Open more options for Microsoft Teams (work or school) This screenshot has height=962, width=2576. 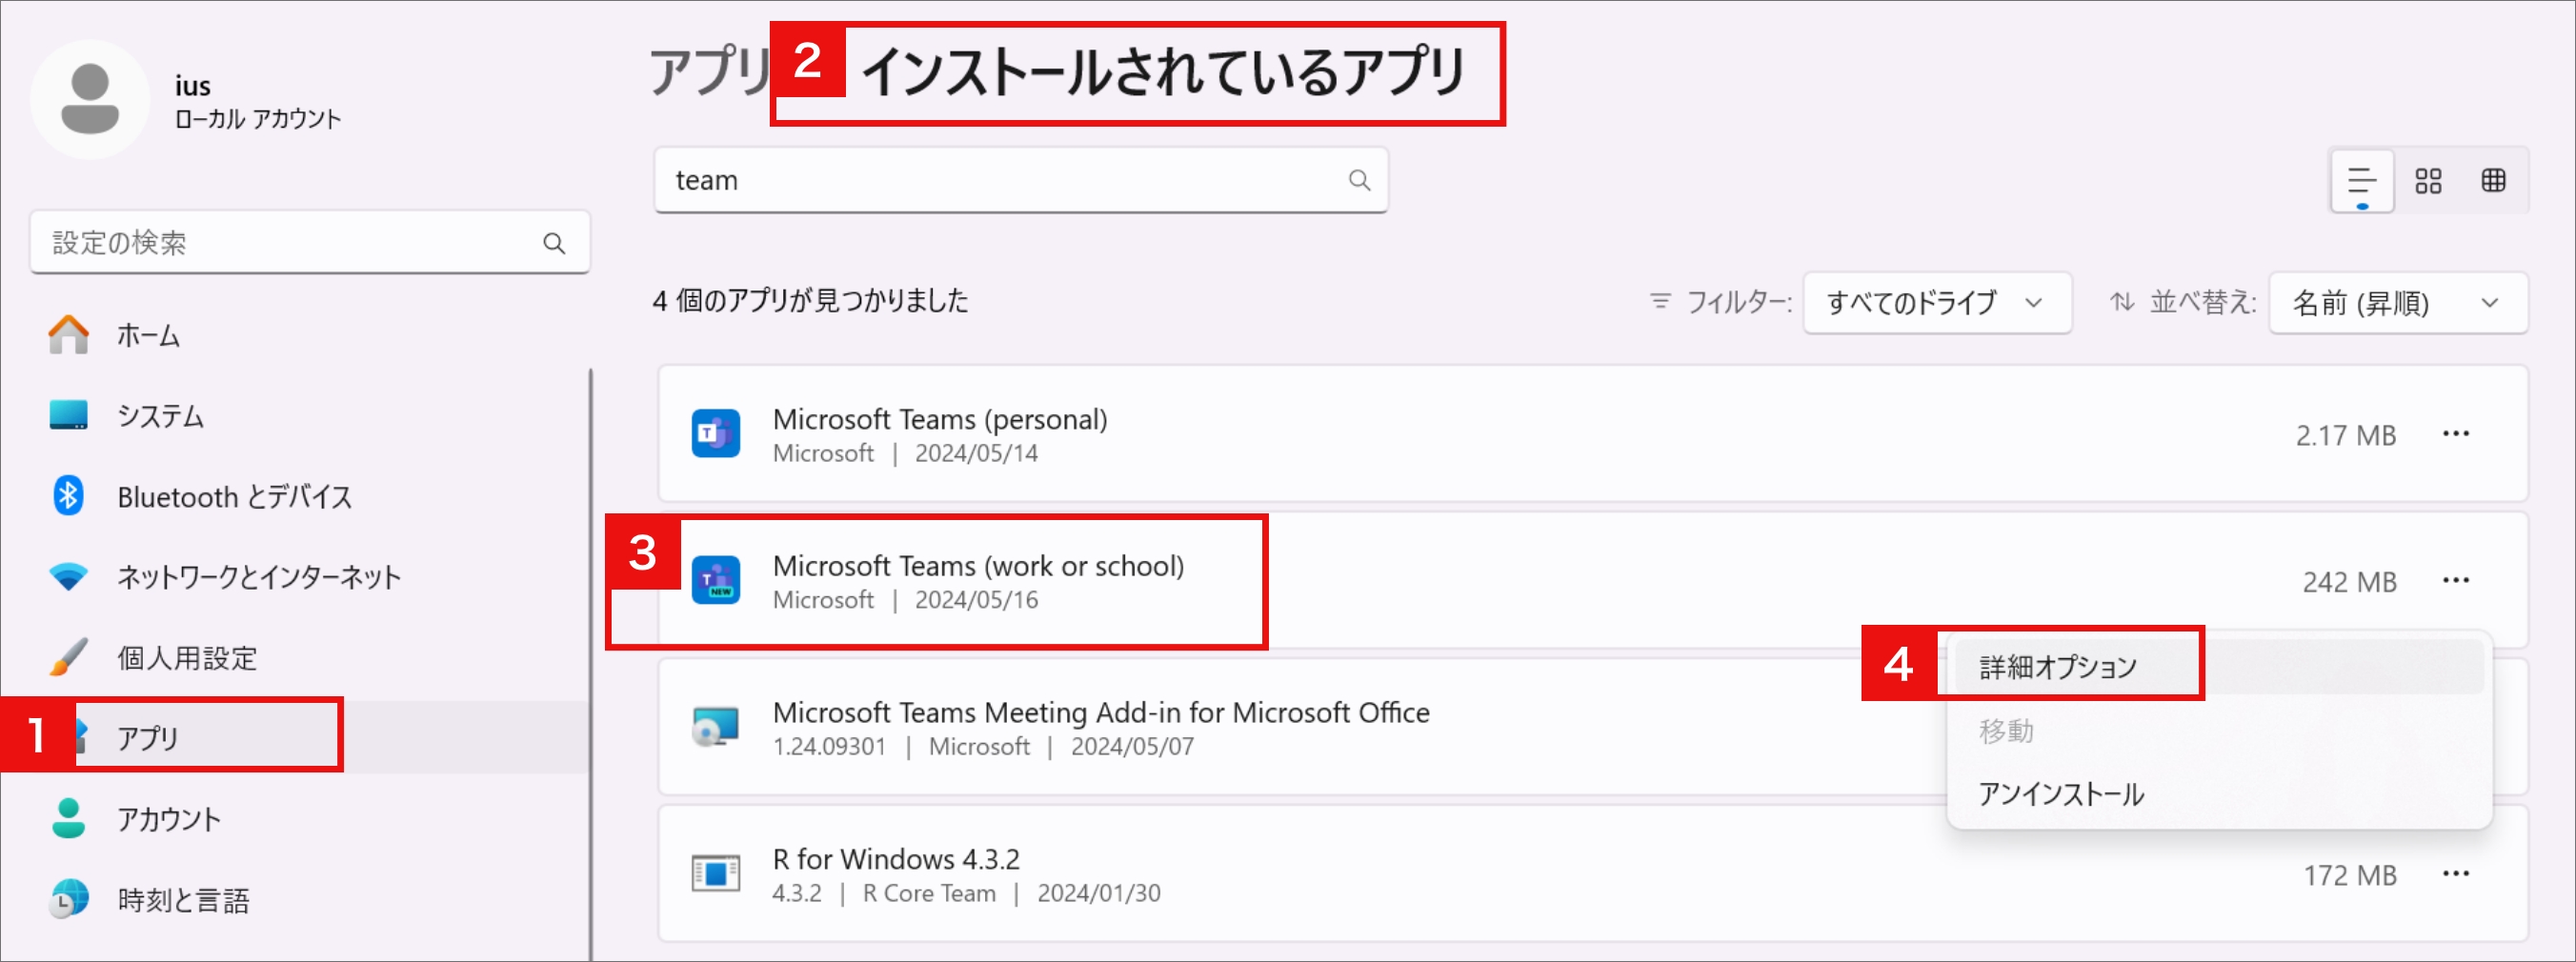coord(2456,580)
